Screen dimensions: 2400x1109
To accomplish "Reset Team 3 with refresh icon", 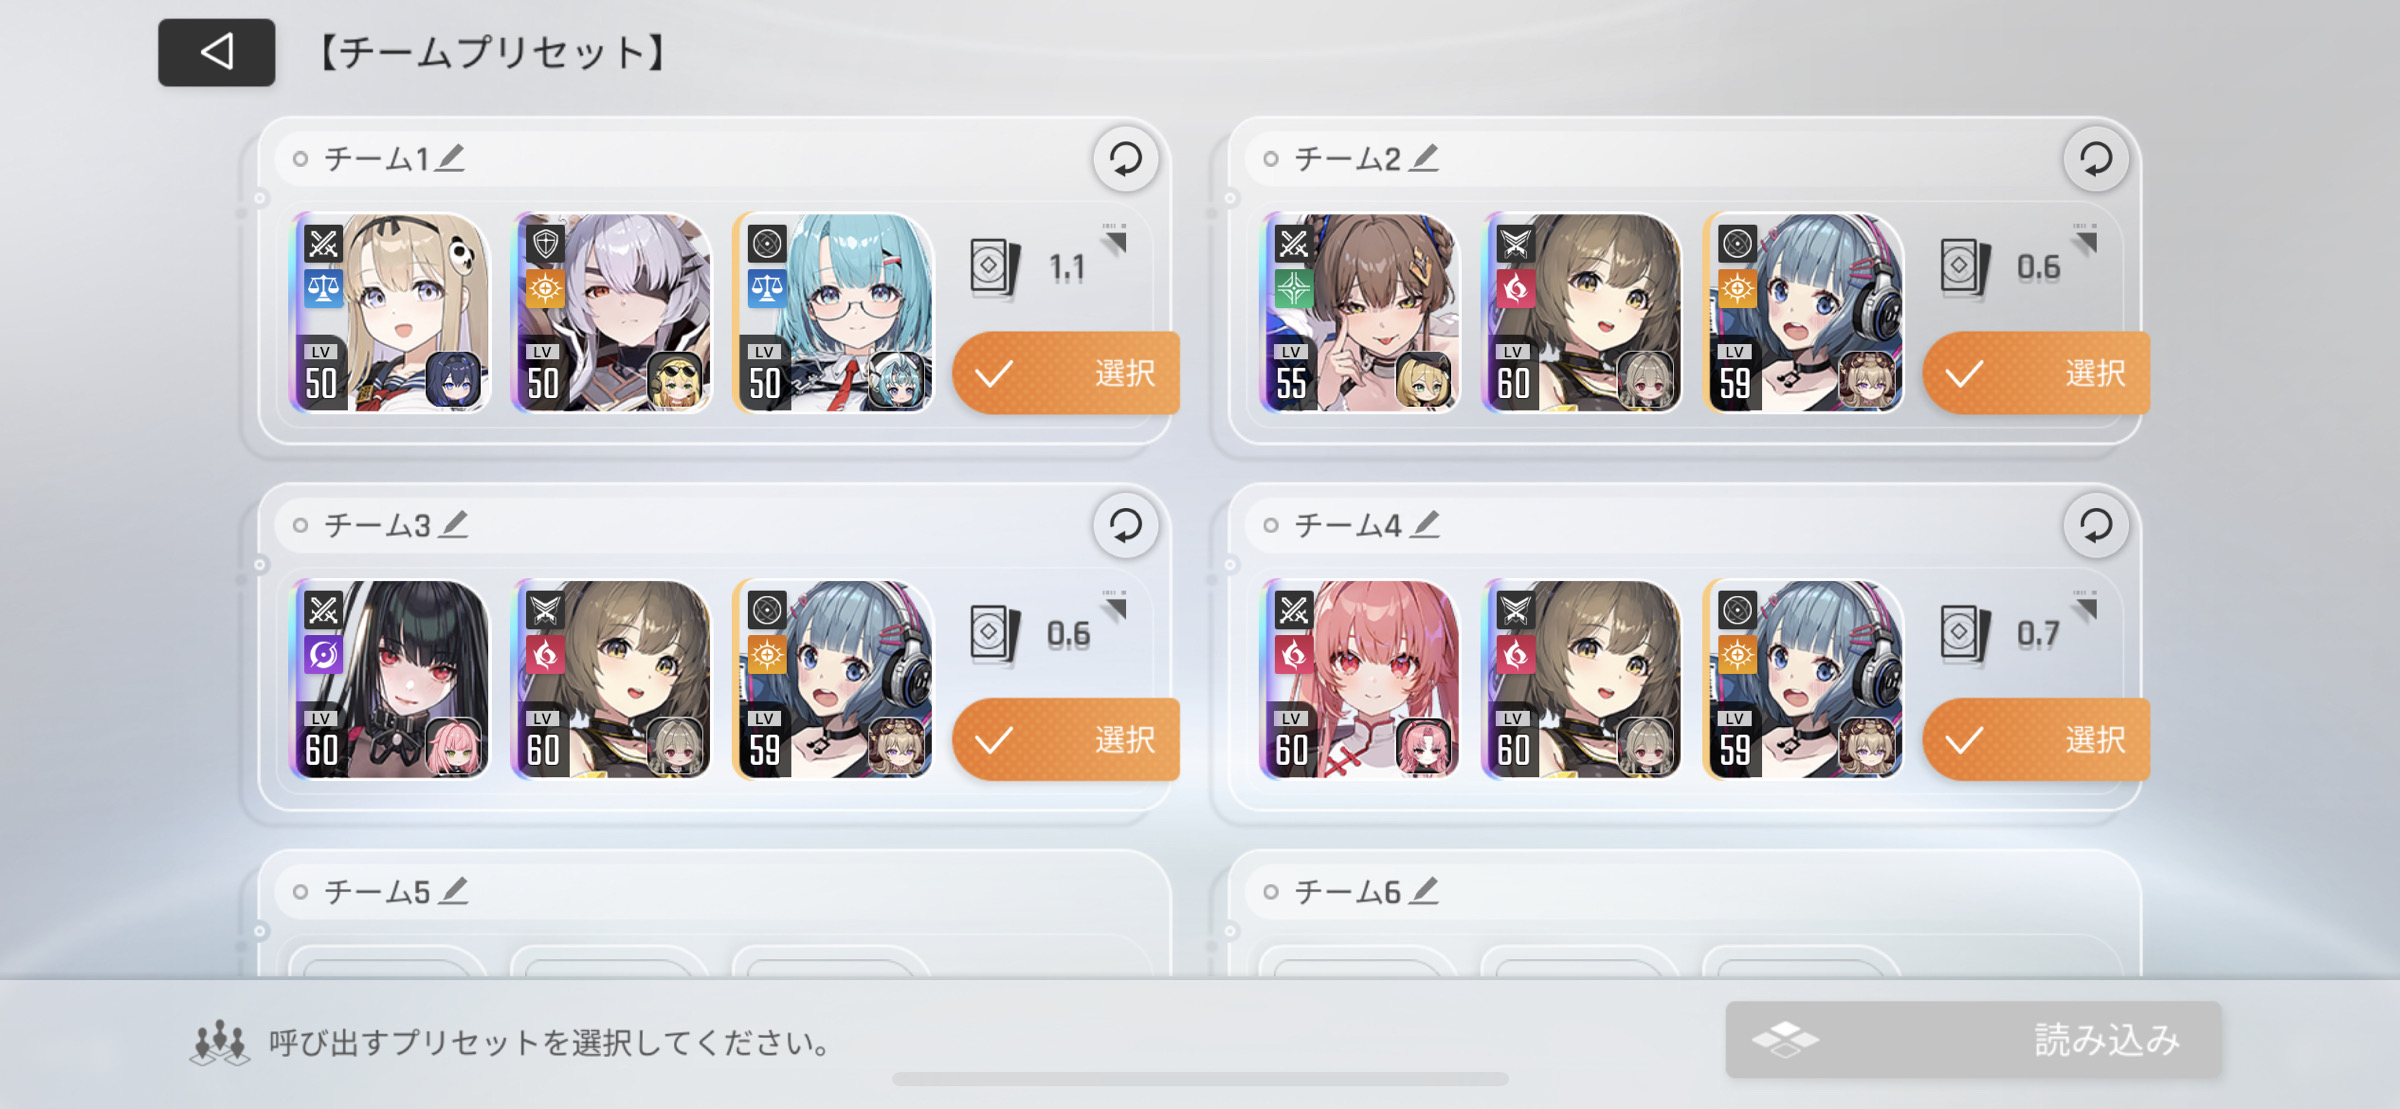I will [x=1125, y=525].
